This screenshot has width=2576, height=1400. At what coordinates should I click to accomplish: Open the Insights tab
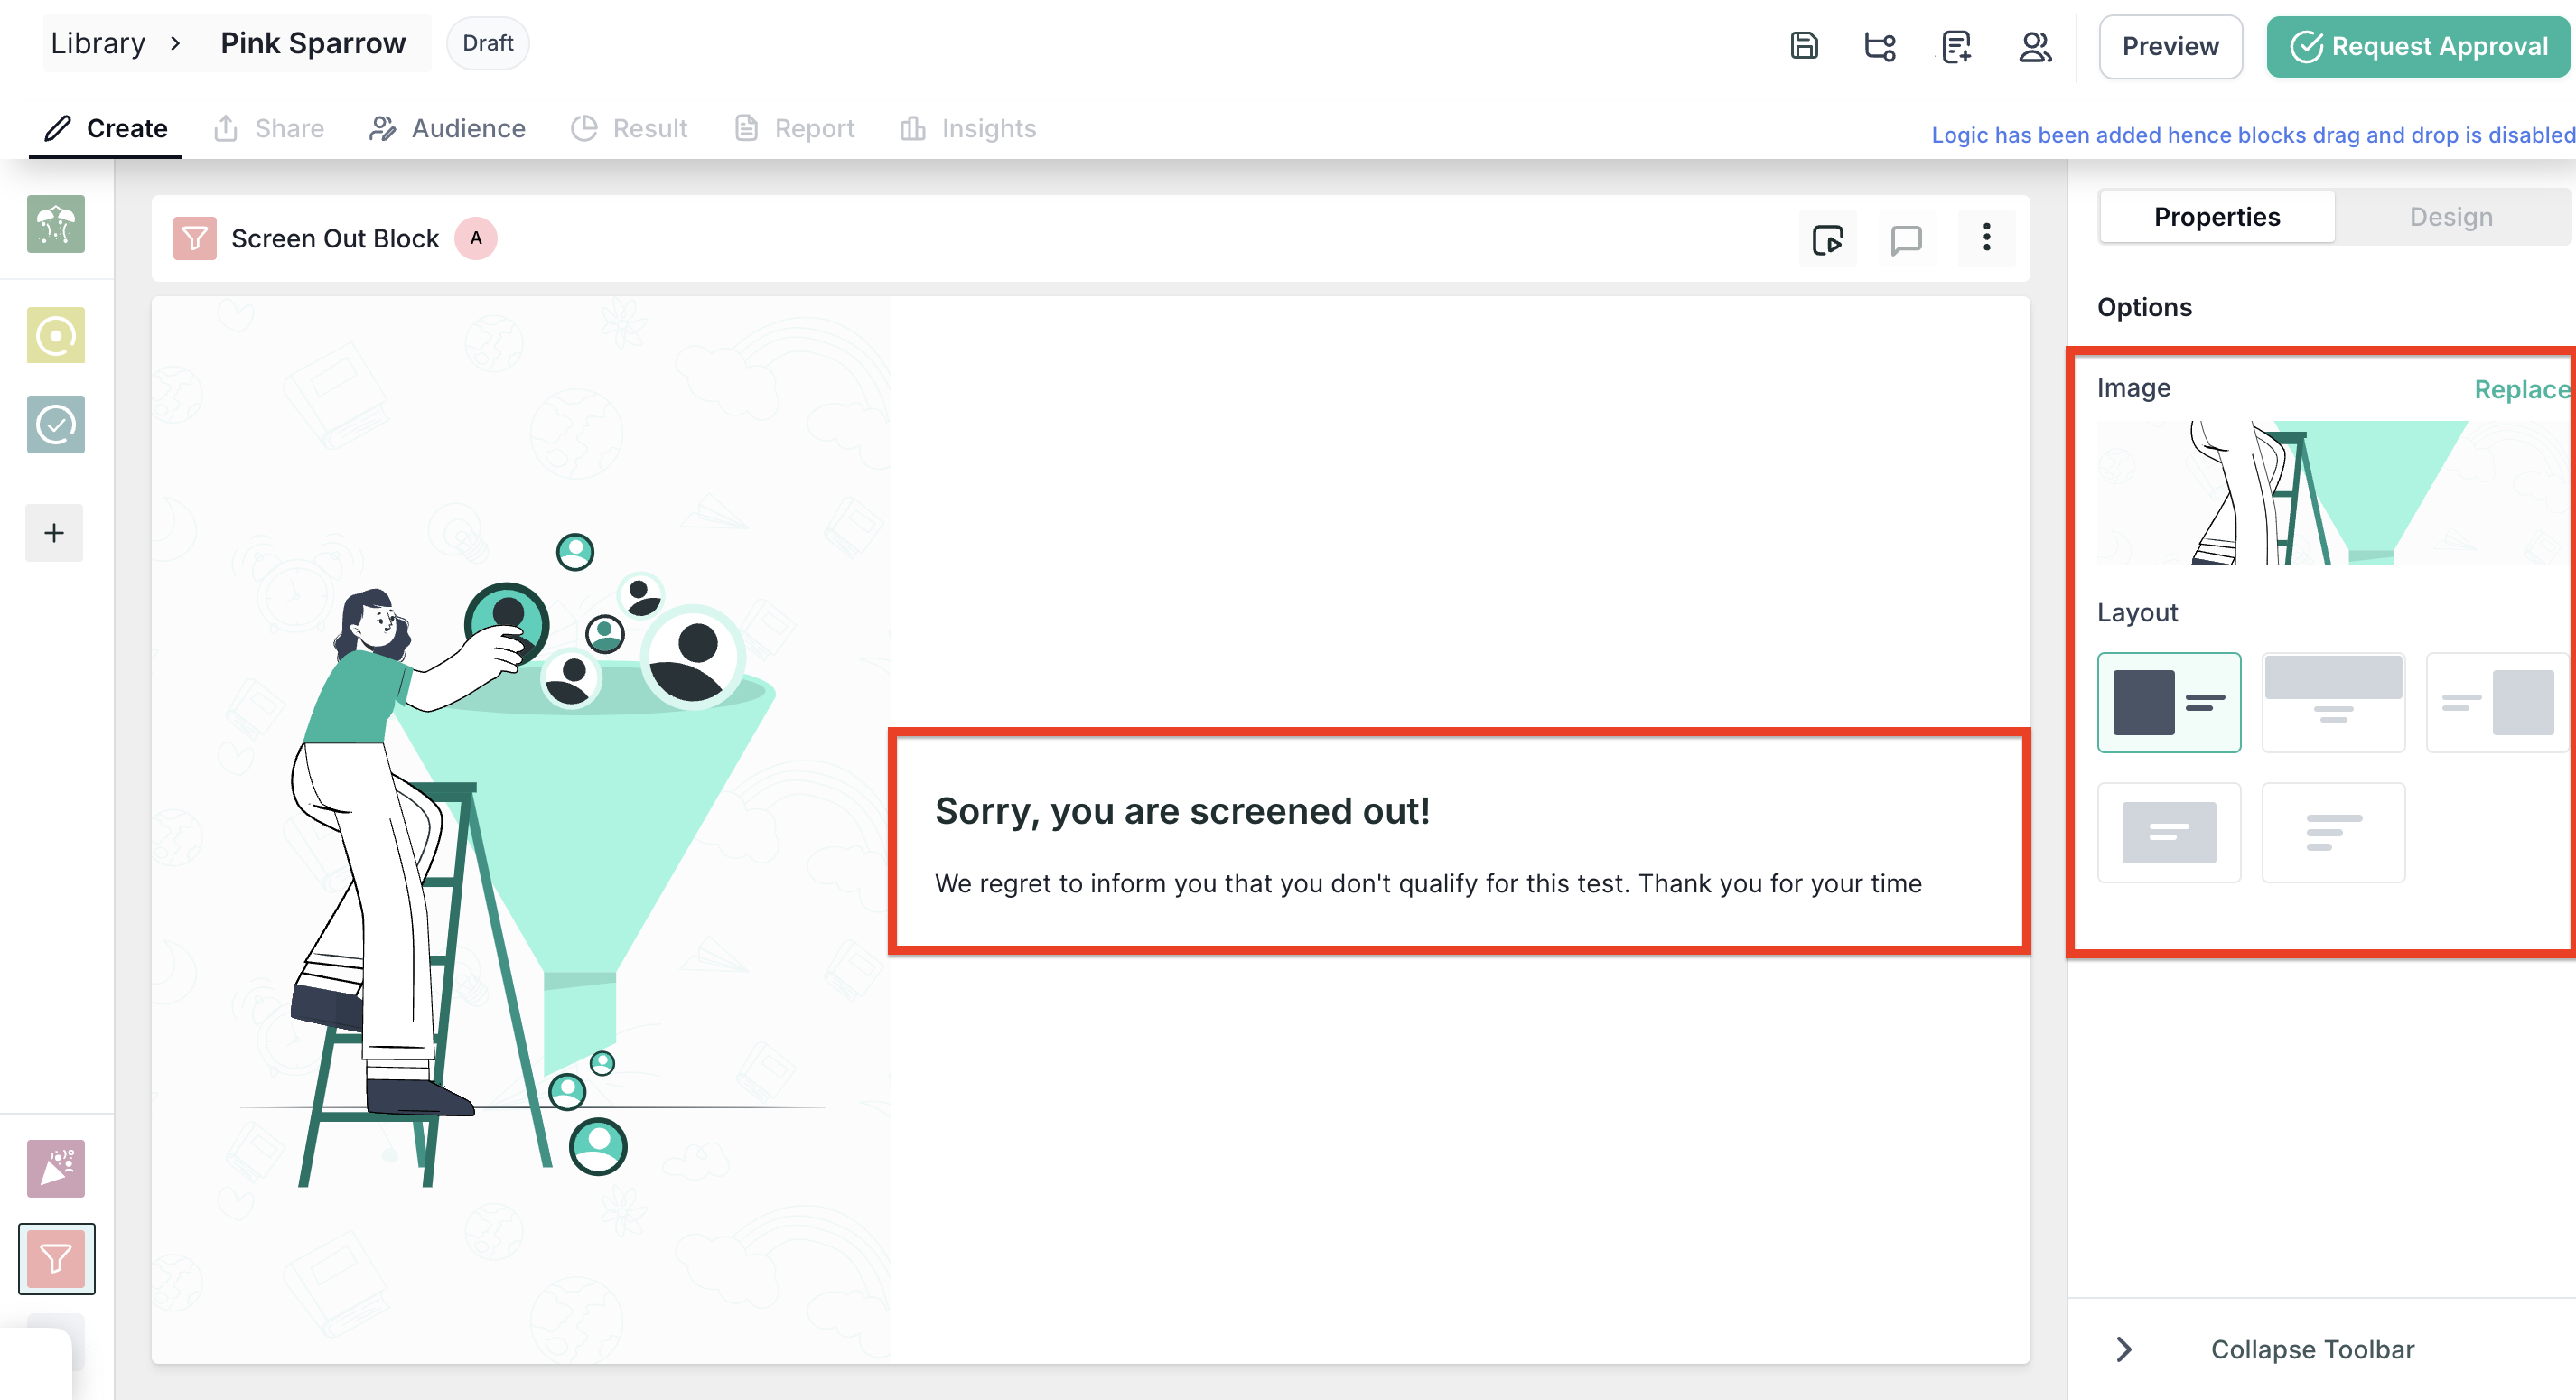968,128
